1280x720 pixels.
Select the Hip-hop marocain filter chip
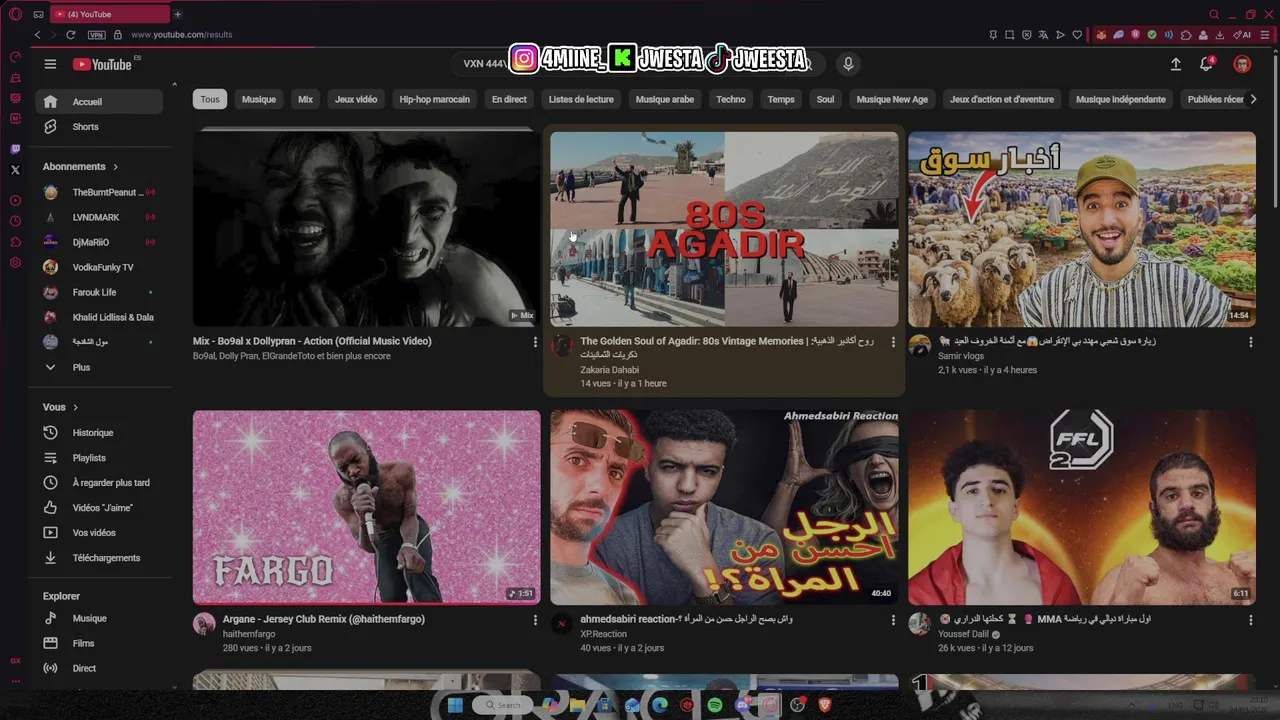pos(434,99)
